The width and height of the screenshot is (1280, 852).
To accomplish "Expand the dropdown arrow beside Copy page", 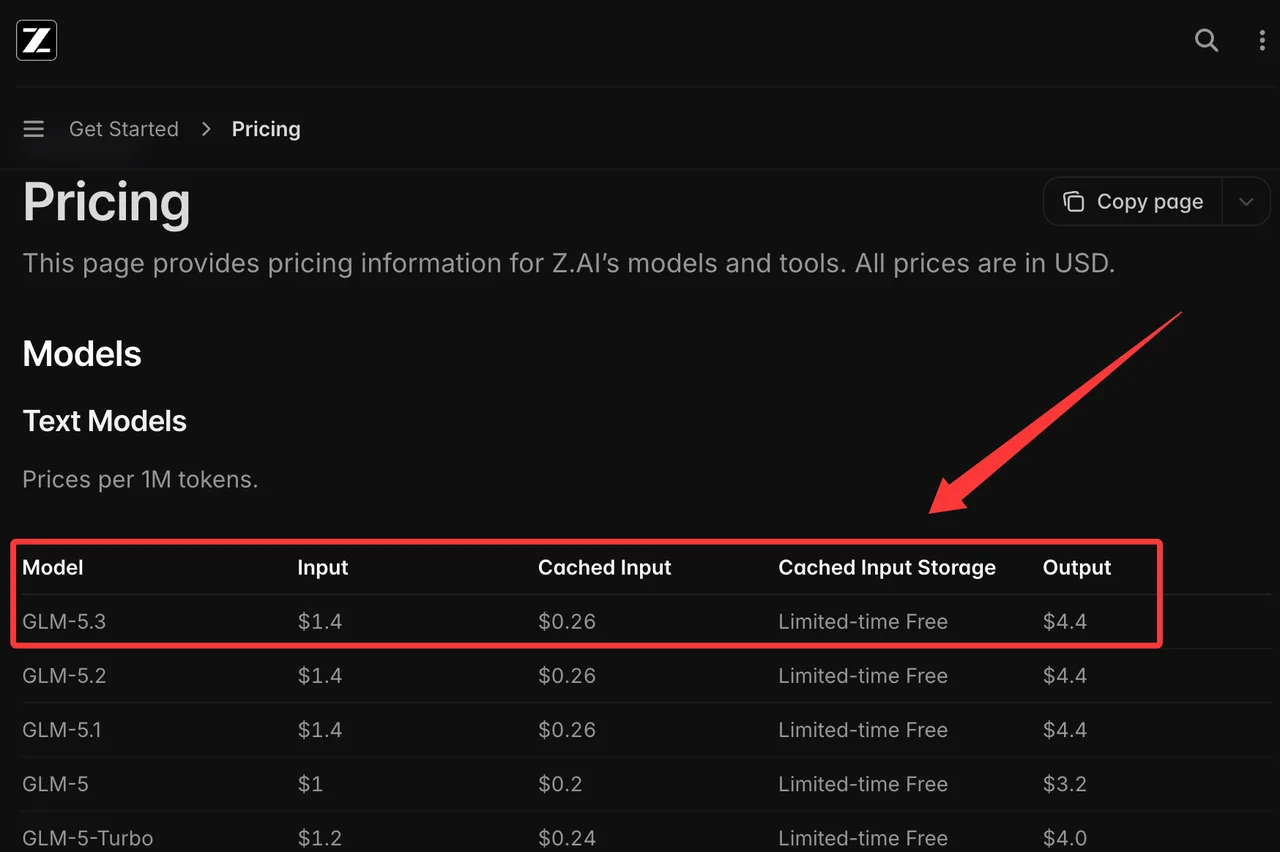I will [x=1246, y=202].
